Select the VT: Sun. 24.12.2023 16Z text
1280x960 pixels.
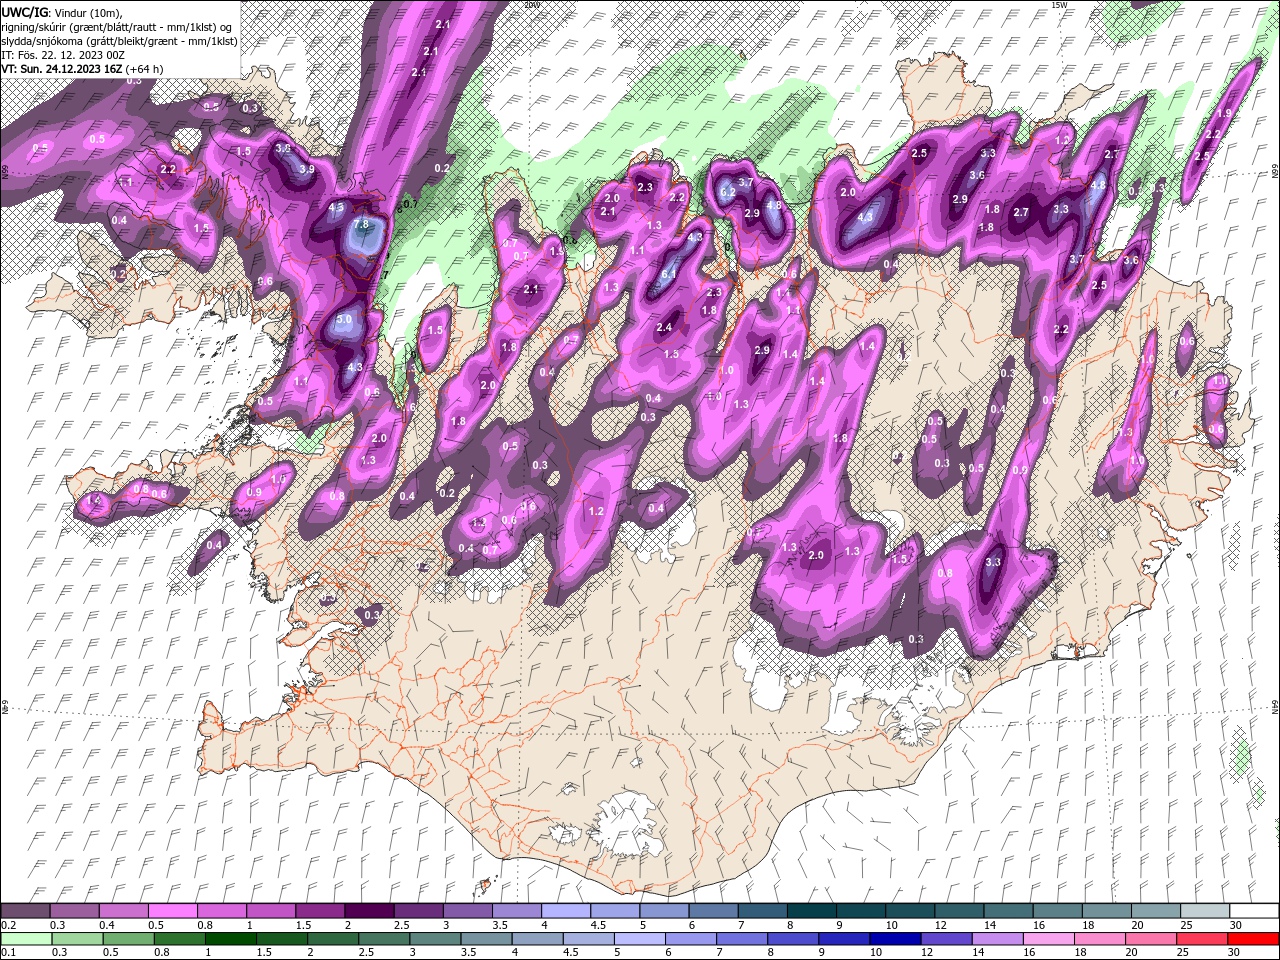point(62,69)
